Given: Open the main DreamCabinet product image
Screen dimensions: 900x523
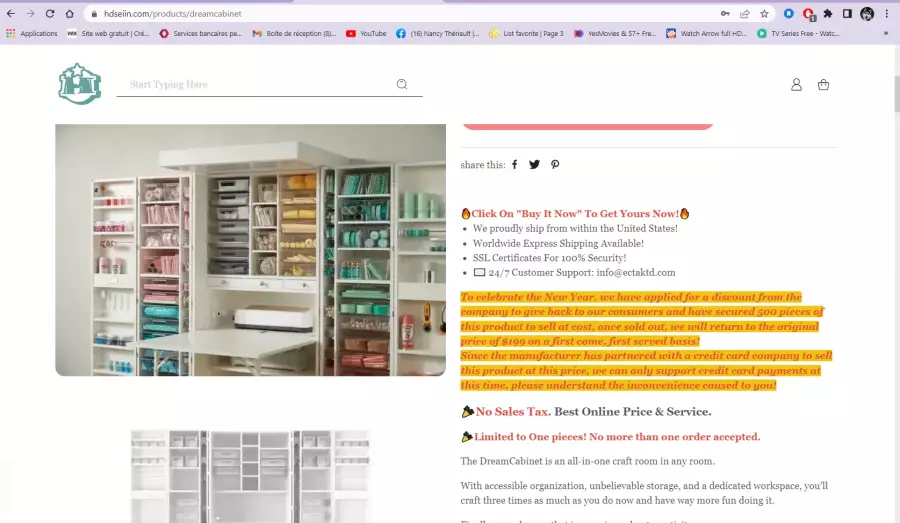Looking at the screenshot, I should pos(250,250).
